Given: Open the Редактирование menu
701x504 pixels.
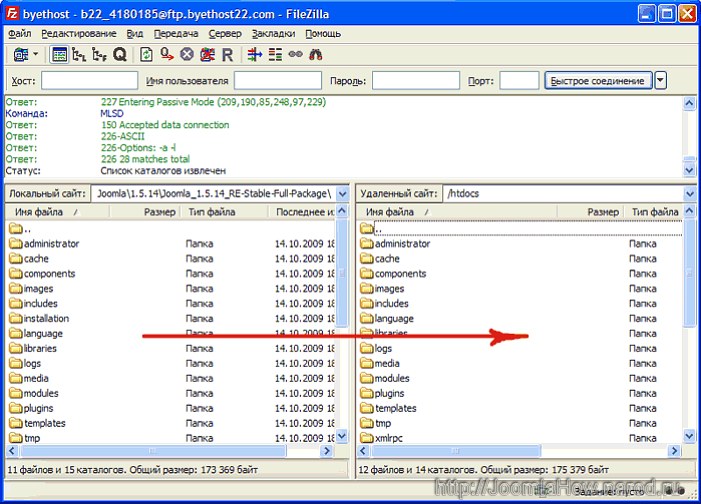Looking at the screenshot, I should click(x=79, y=34).
